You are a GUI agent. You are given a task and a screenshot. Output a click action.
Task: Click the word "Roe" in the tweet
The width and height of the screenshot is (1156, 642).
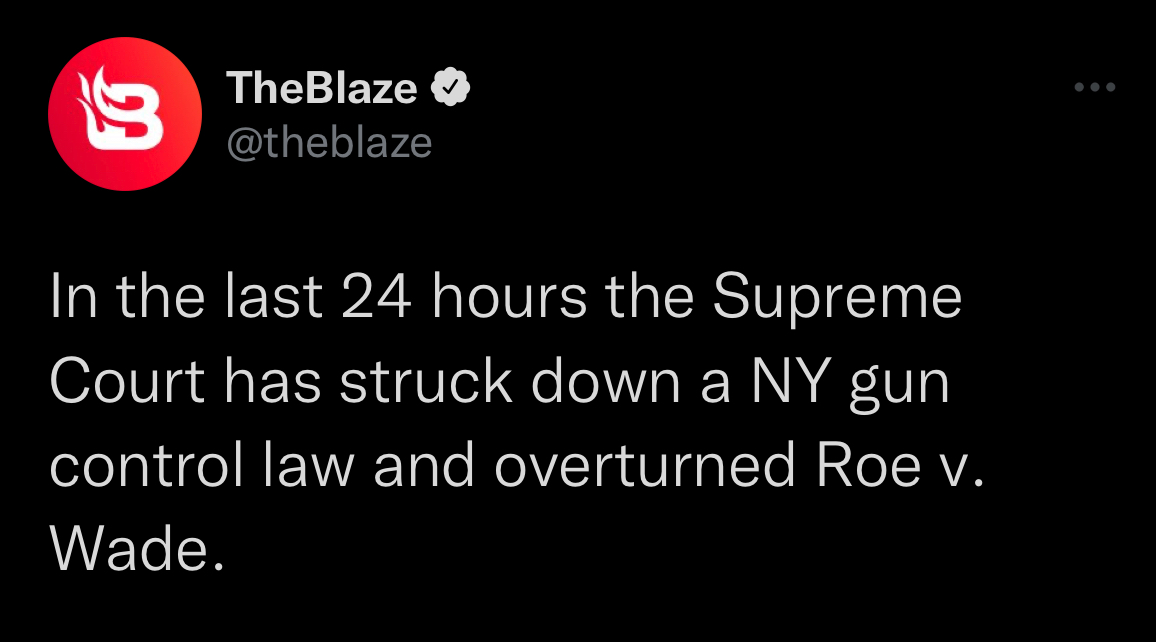pos(868,465)
